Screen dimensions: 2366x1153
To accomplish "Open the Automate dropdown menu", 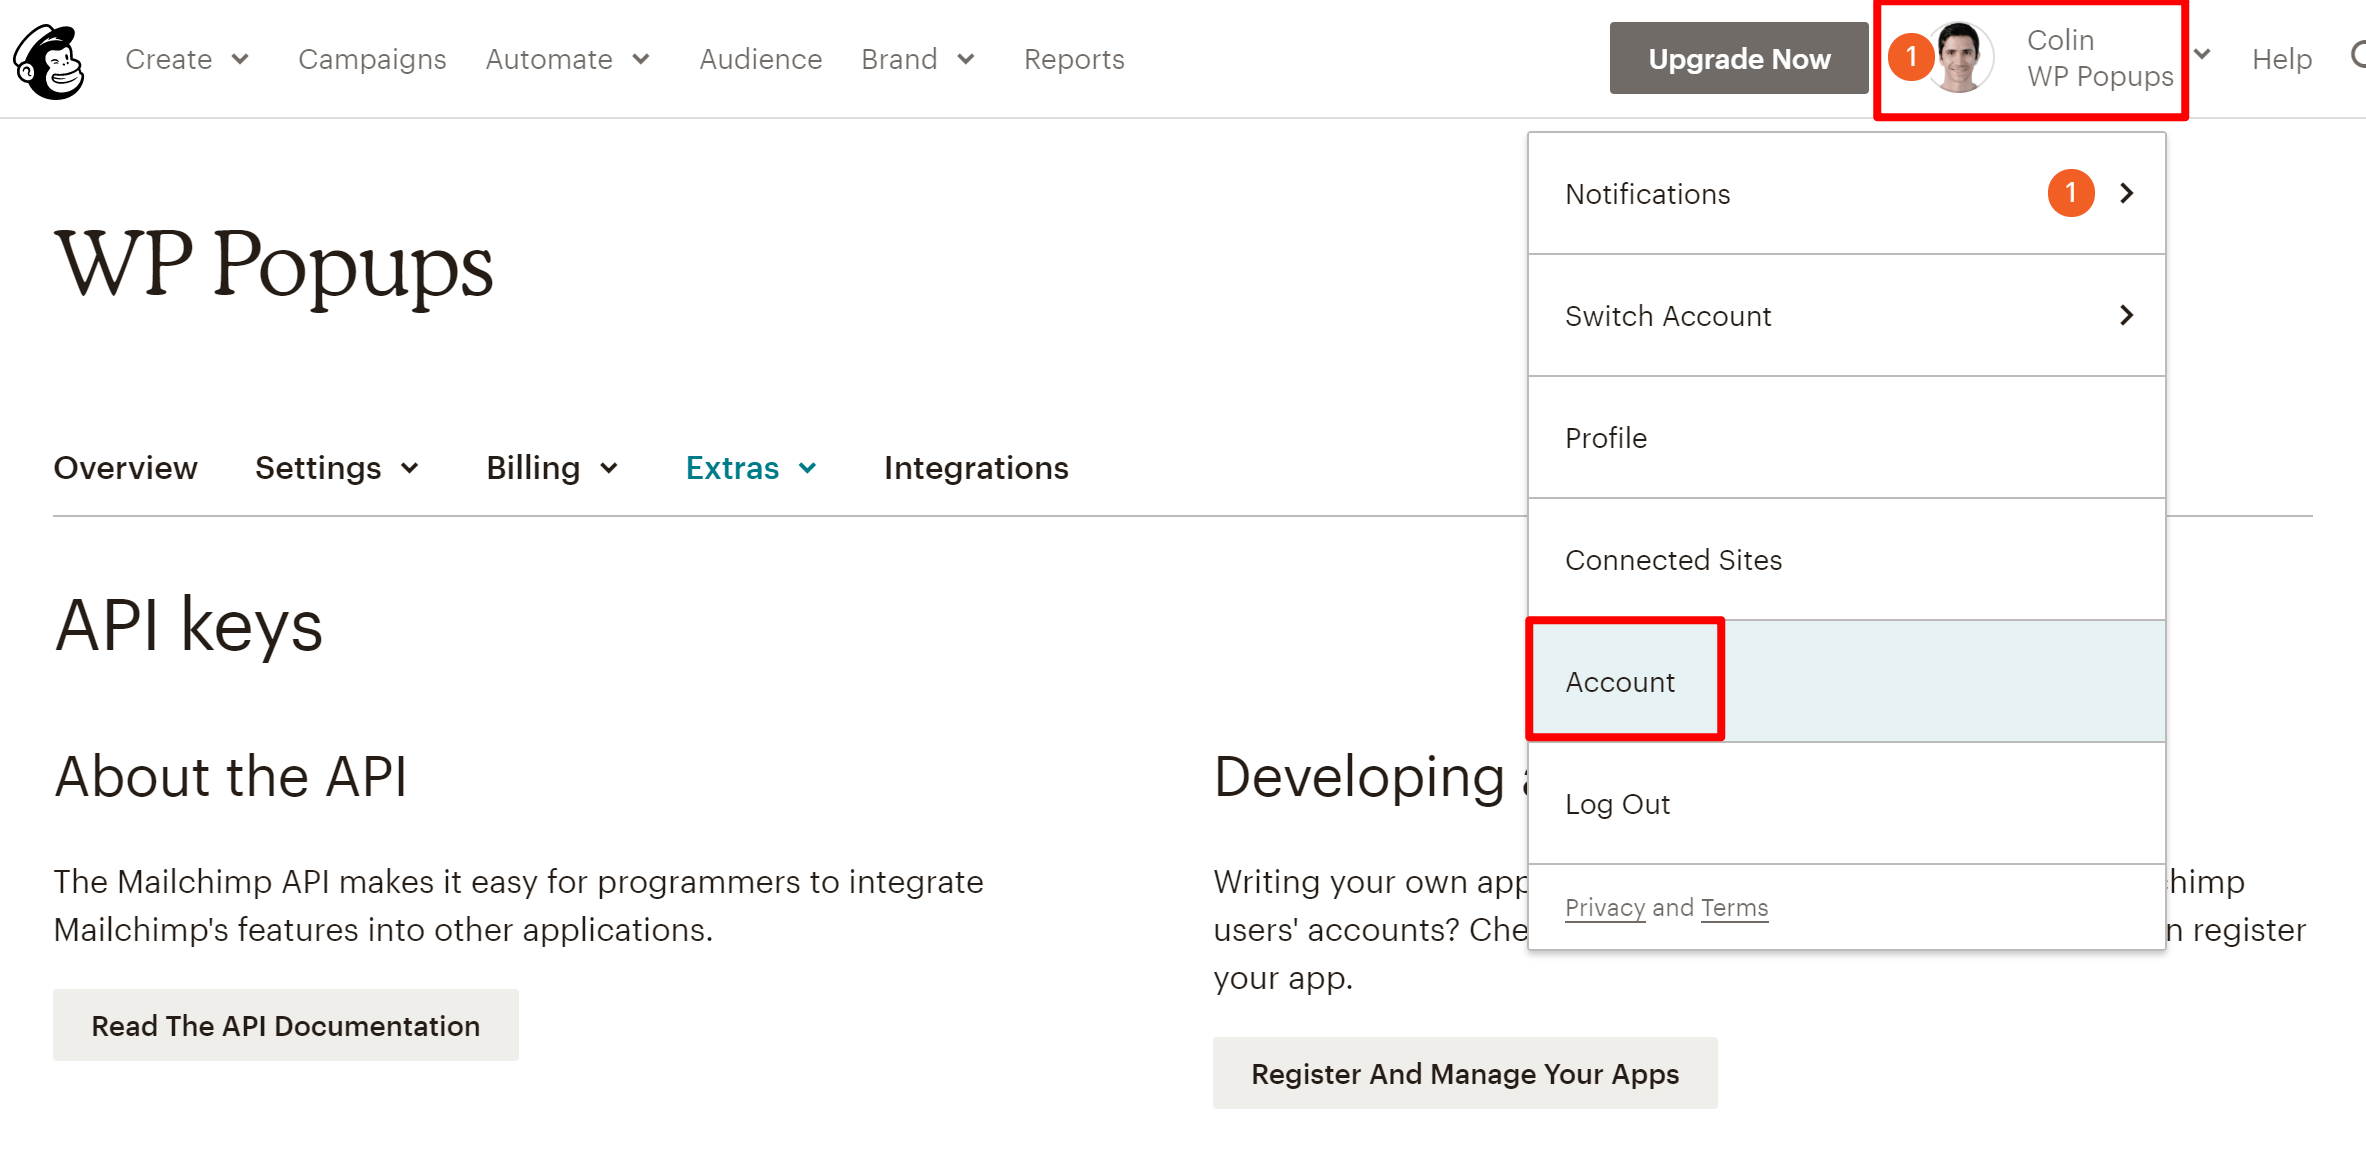I will (x=567, y=59).
